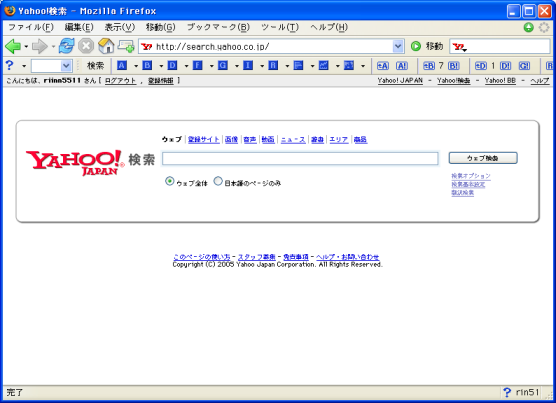Reload the page using the Refresh icon
The image size is (556, 403).
67,46
